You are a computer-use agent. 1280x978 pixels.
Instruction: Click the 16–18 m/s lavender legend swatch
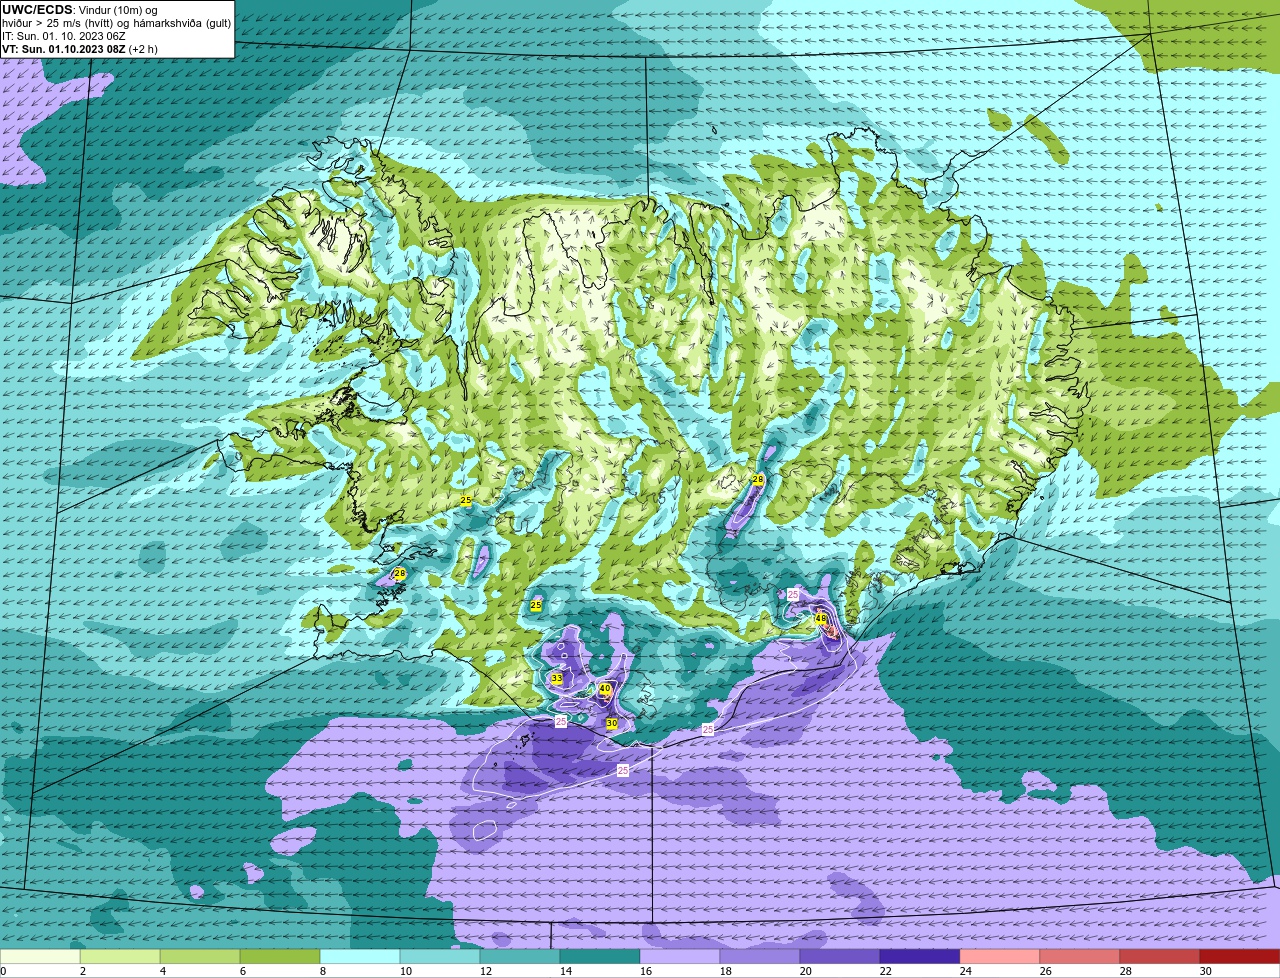[x=680, y=957]
